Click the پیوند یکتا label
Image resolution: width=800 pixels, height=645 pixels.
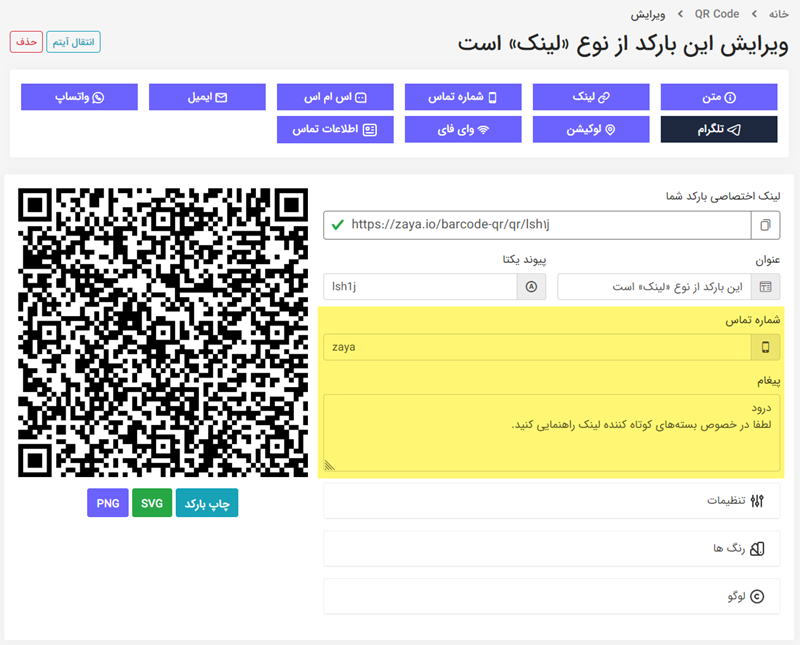(x=524, y=260)
